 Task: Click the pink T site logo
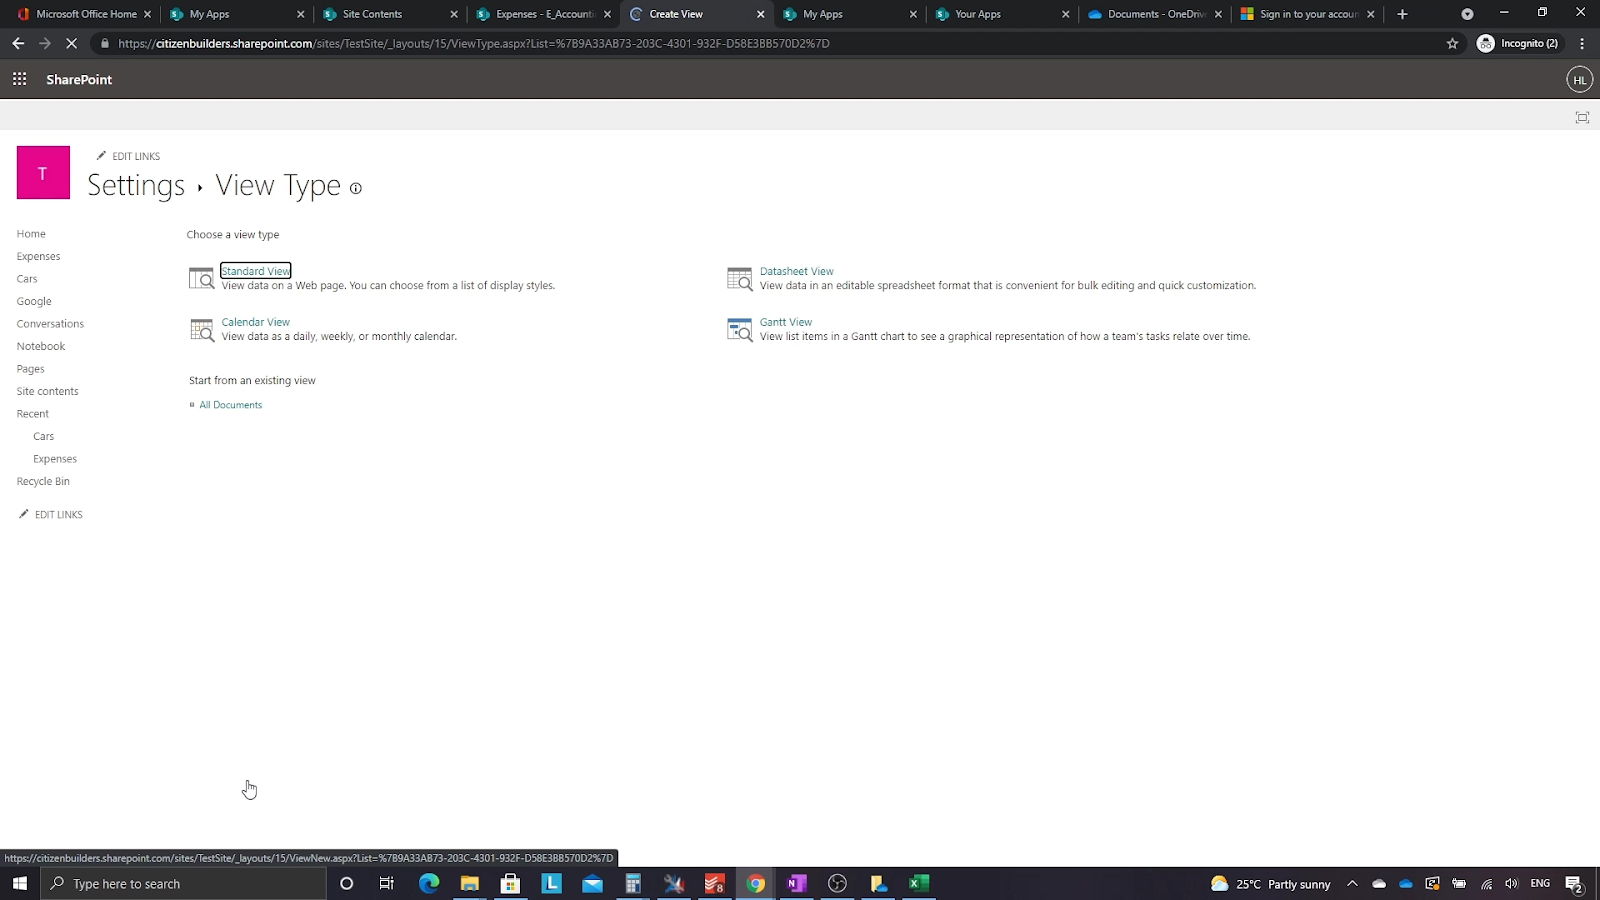click(x=43, y=173)
